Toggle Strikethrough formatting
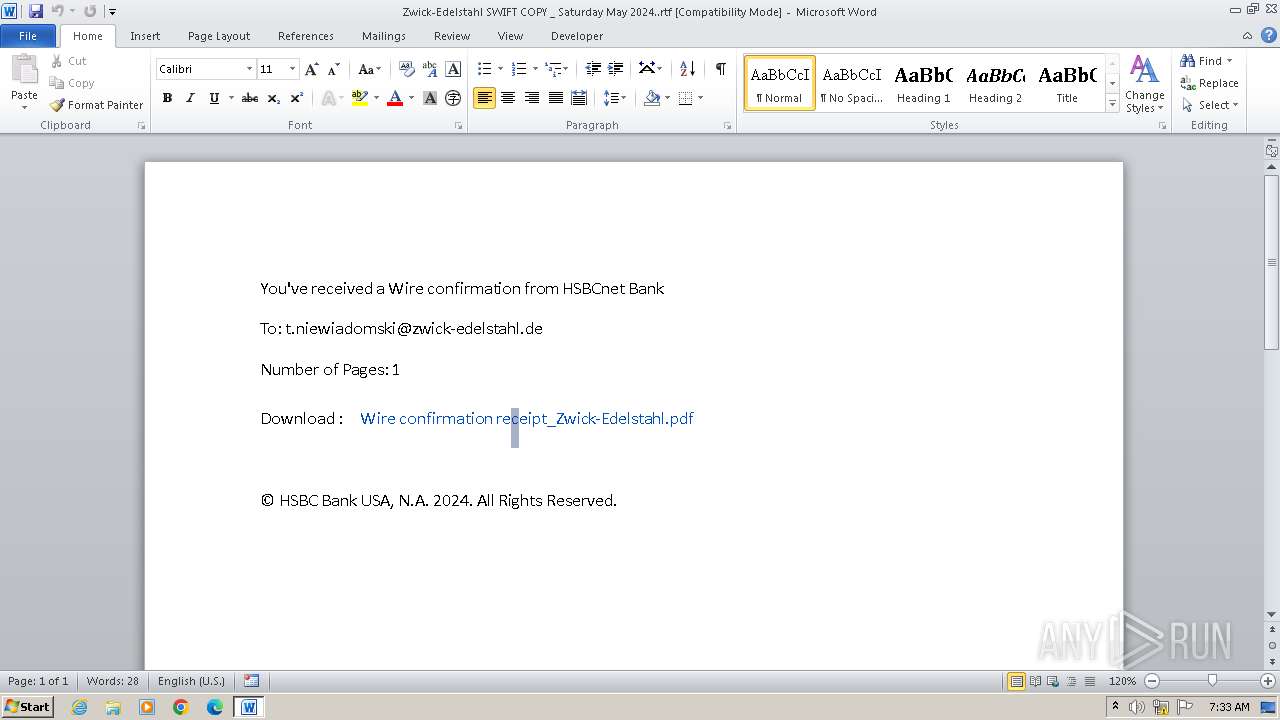 pyautogui.click(x=250, y=98)
